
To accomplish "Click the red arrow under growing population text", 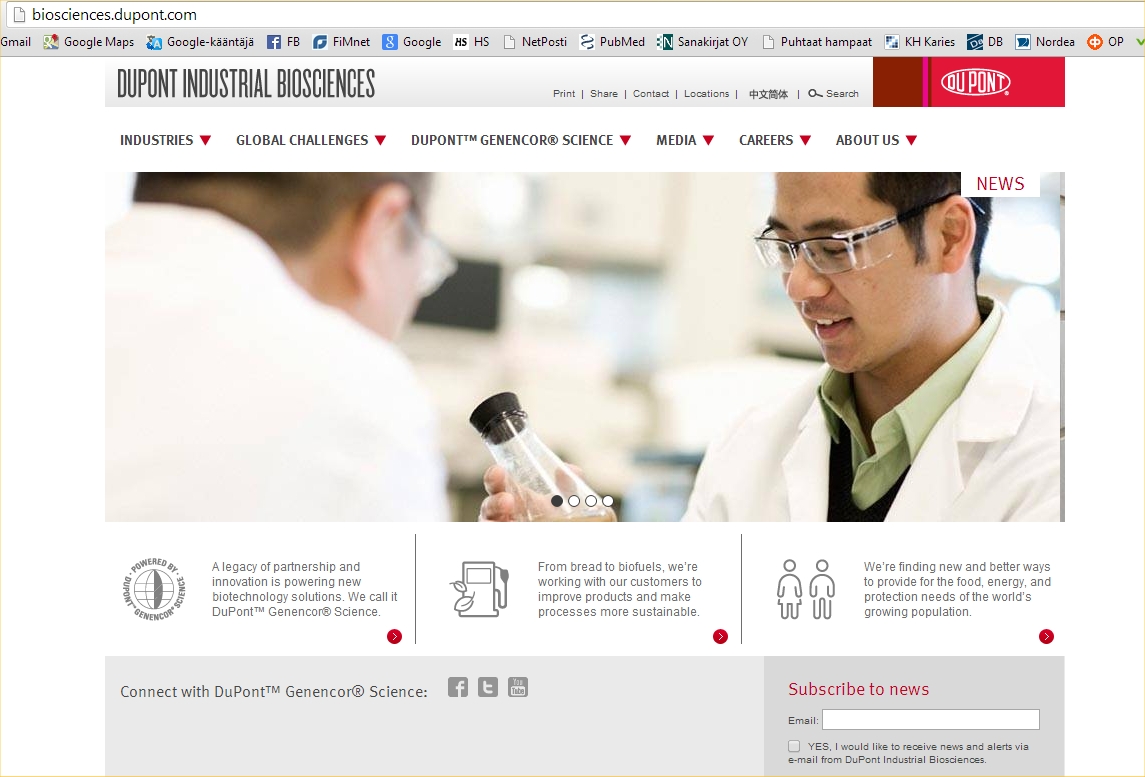I will pos(1046,637).
